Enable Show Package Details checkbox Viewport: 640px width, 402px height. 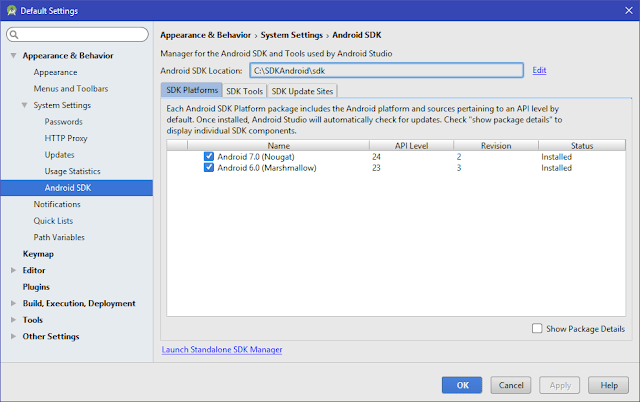click(537, 329)
